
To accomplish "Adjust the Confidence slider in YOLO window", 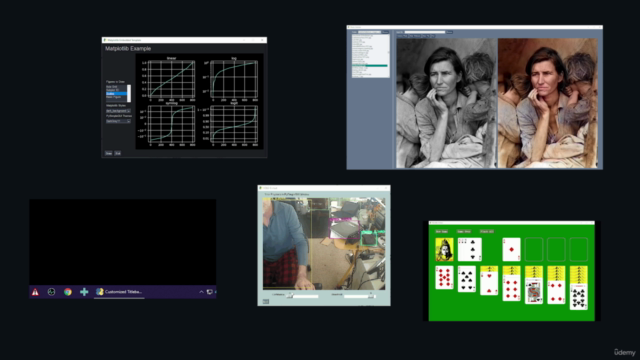I will coord(302,296).
